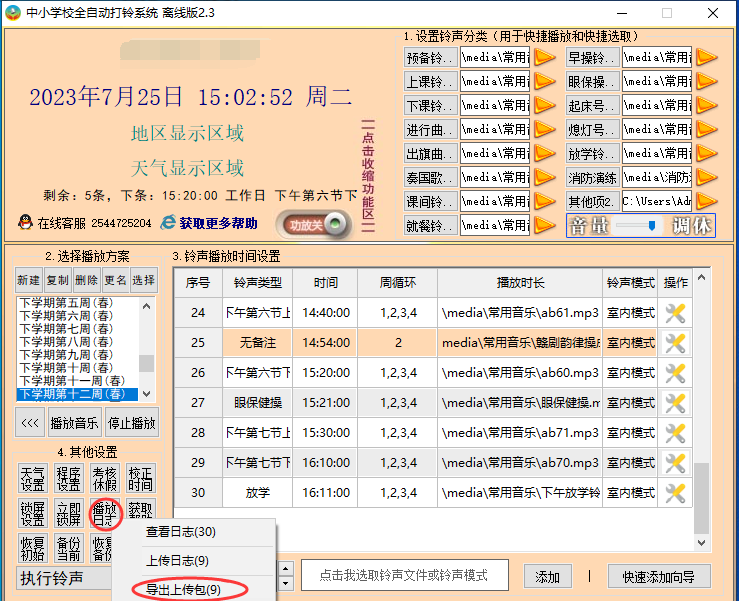Open tools icon for row 30 放学
This screenshot has height=601, width=739.
[x=676, y=493]
